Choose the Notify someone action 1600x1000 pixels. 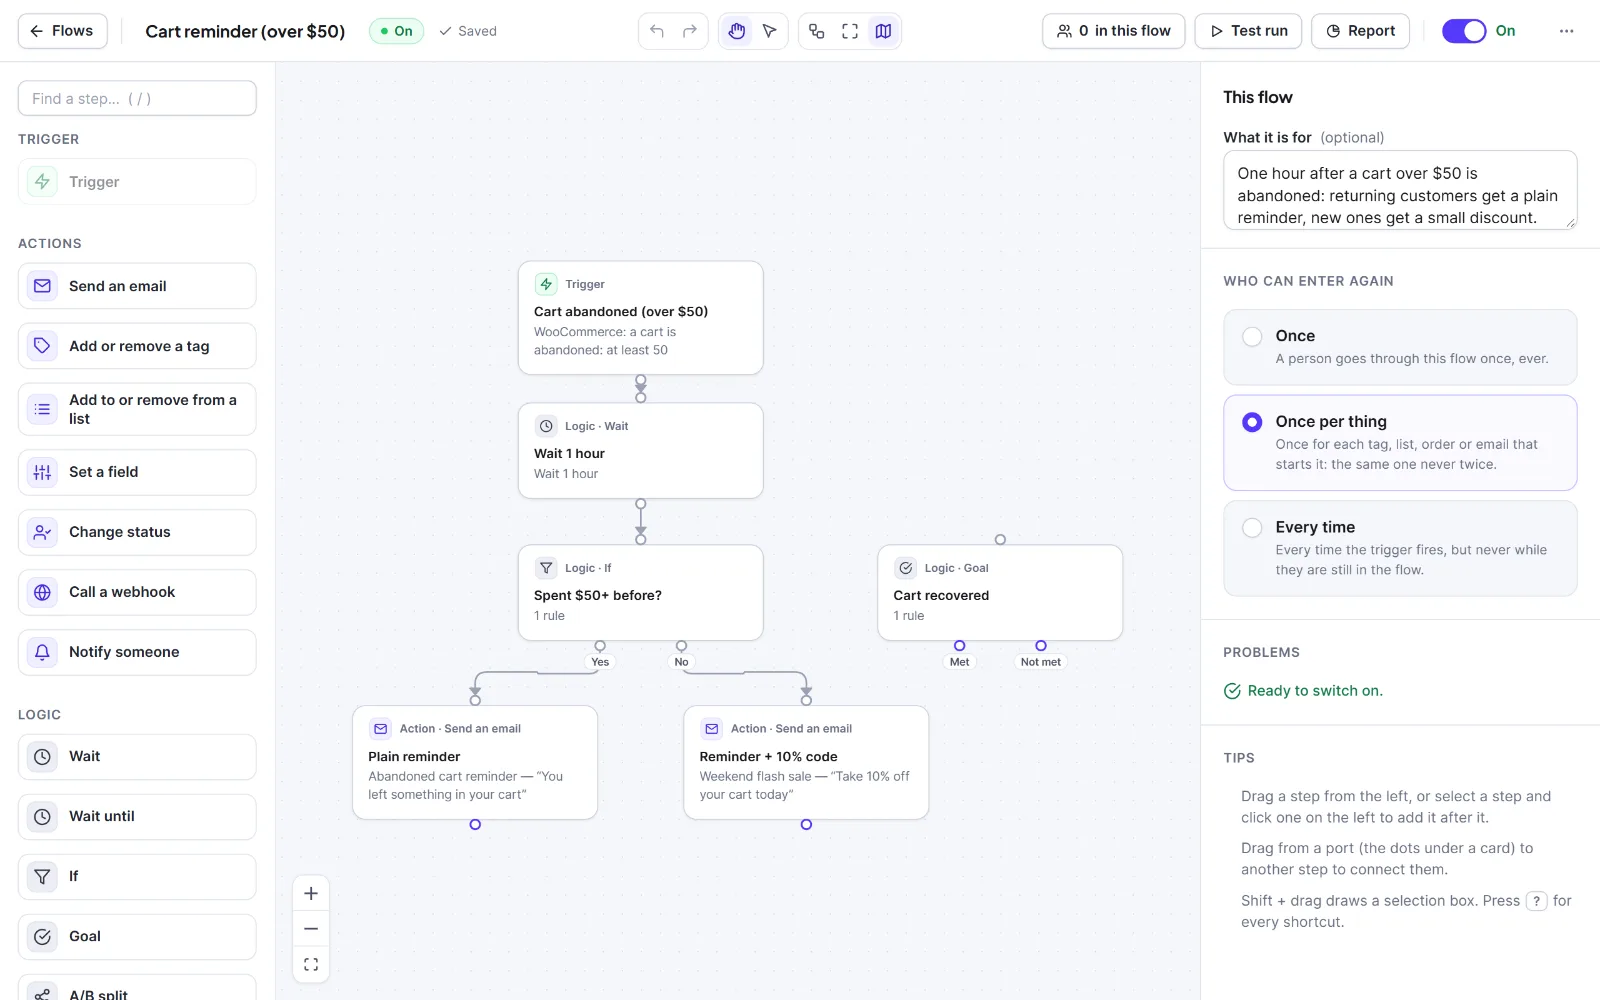pyautogui.click(x=137, y=652)
